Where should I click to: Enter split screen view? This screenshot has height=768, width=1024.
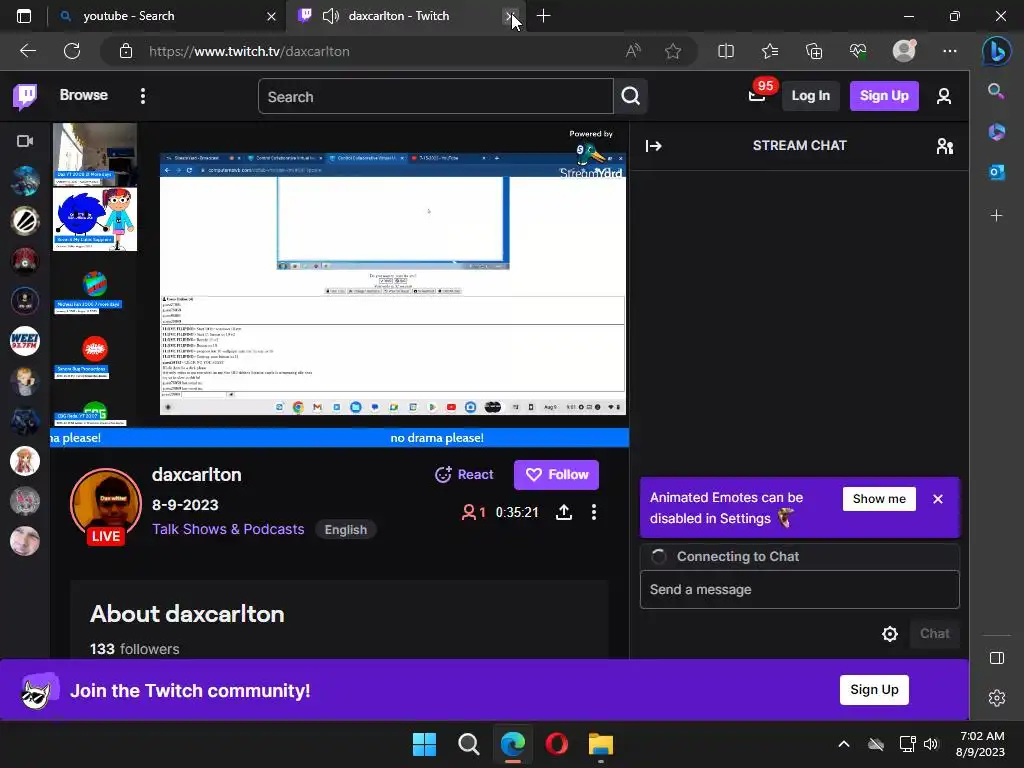coord(726,51)
